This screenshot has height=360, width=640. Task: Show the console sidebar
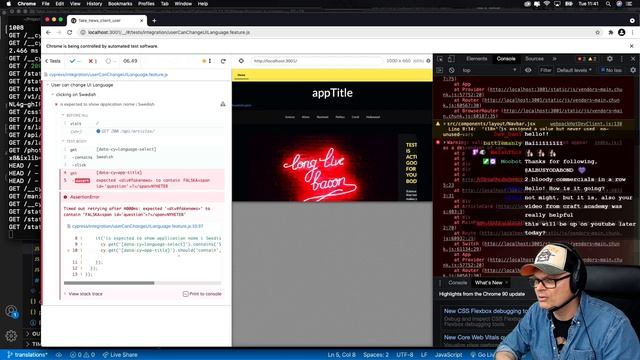pos(440,70)
